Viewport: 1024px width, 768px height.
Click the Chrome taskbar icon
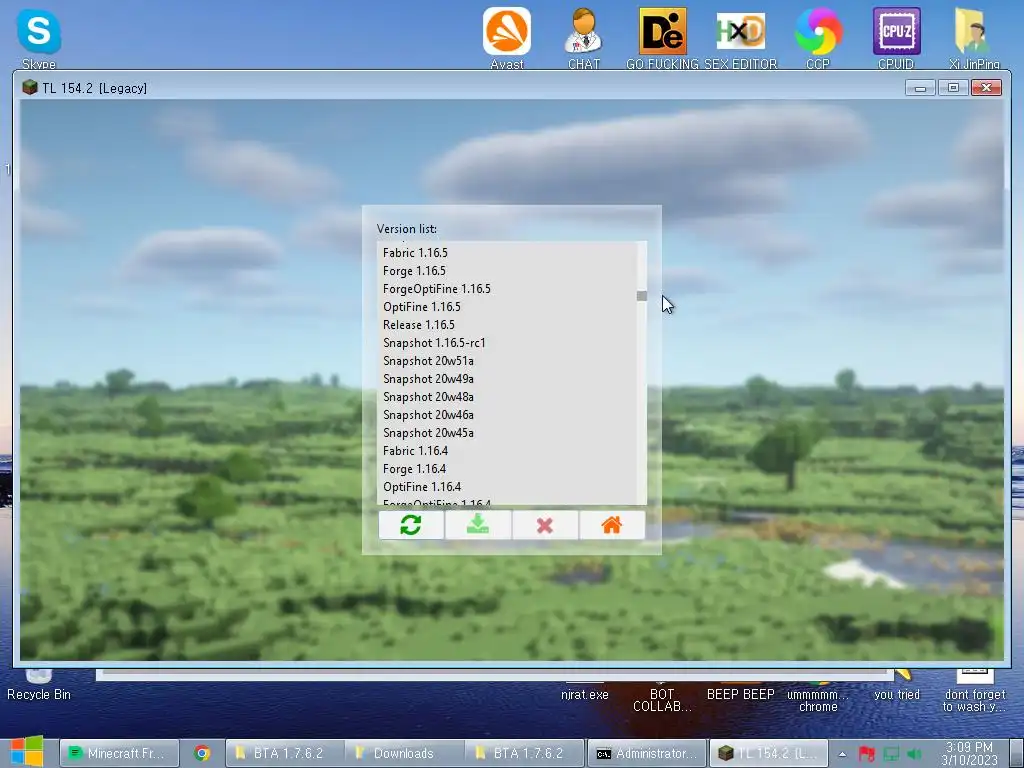(x=202, y=753)
